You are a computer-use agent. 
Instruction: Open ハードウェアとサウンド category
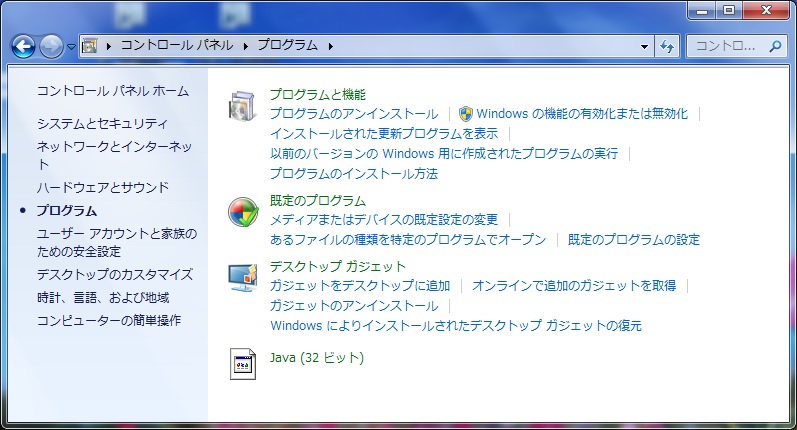click(103, 188)
